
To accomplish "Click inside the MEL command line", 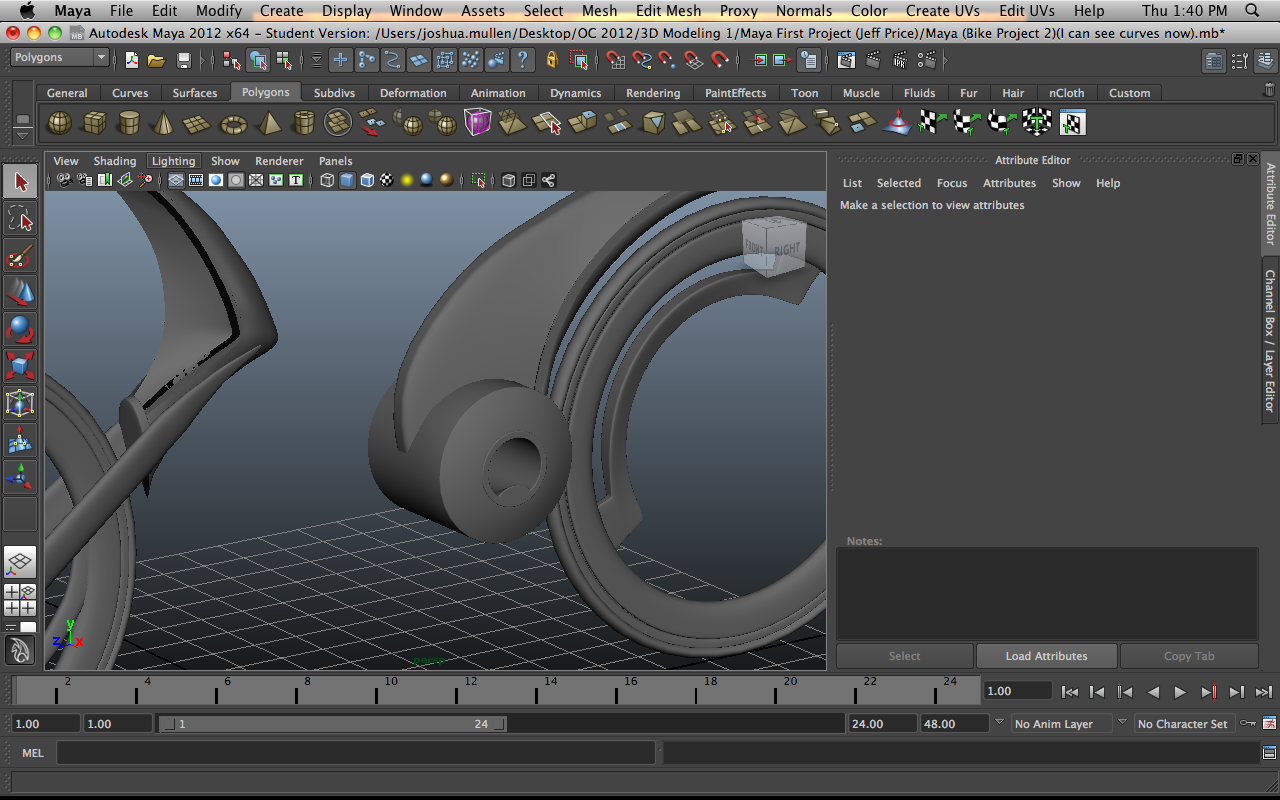I will click(x=350, y=753).
